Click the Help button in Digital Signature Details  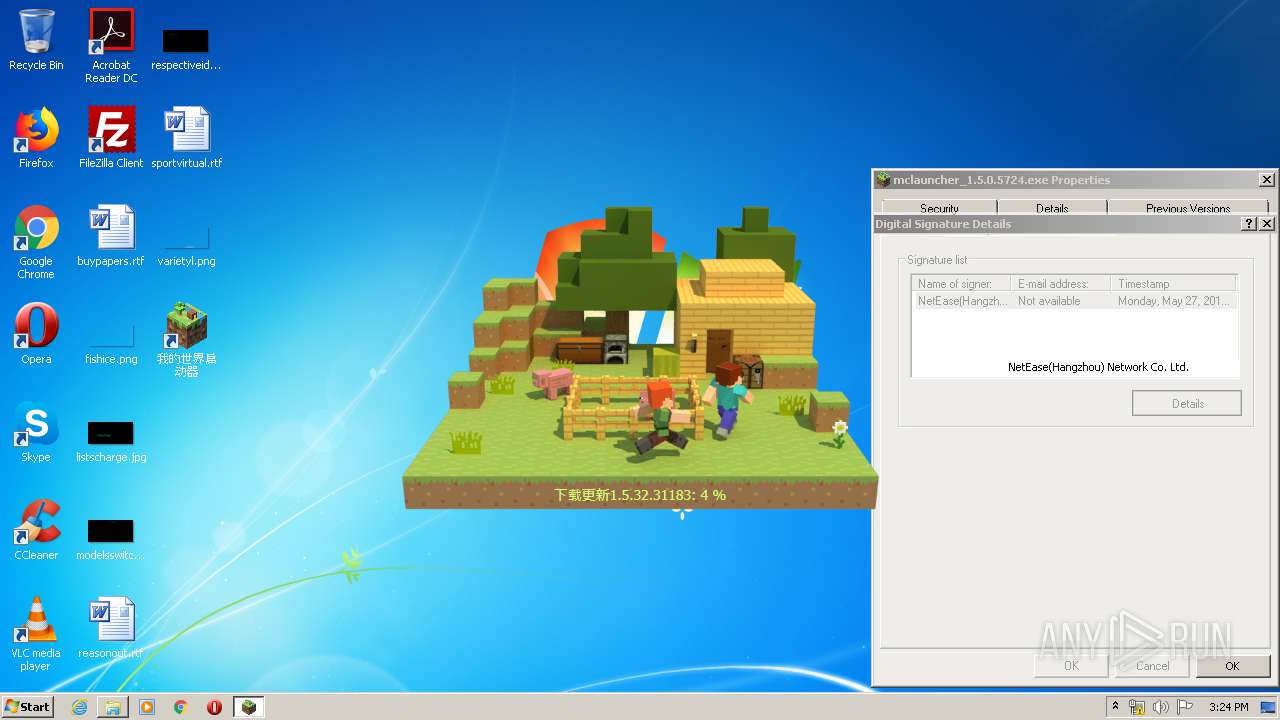(x=1249, y=224)
